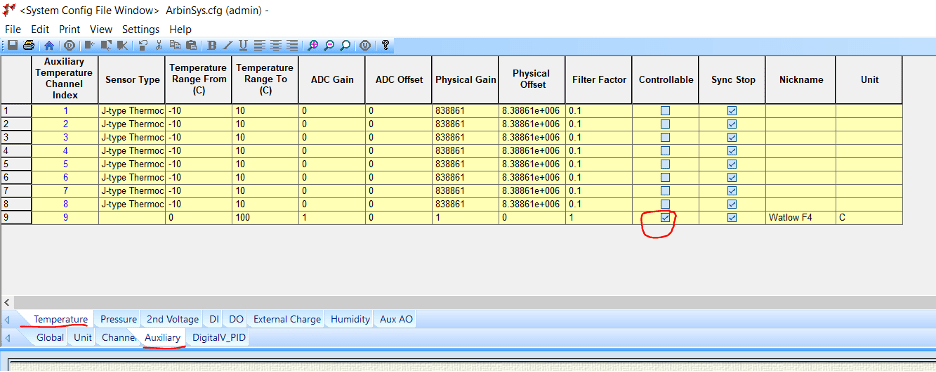Viewport: 936px width, 372px height.
Task: Switch to the Global tab
Action: click(x=50, y=338)
